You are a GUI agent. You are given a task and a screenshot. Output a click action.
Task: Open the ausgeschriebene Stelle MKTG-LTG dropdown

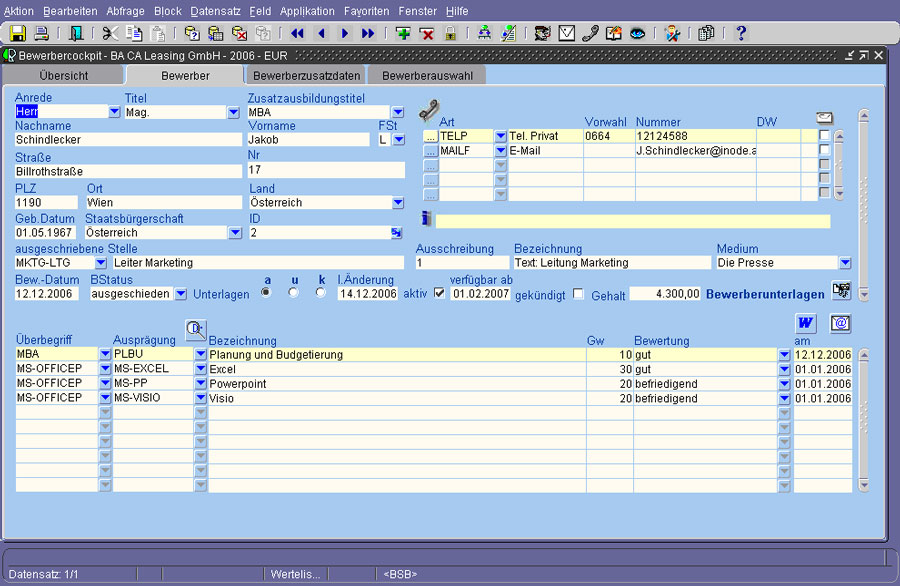pos(100,263)
